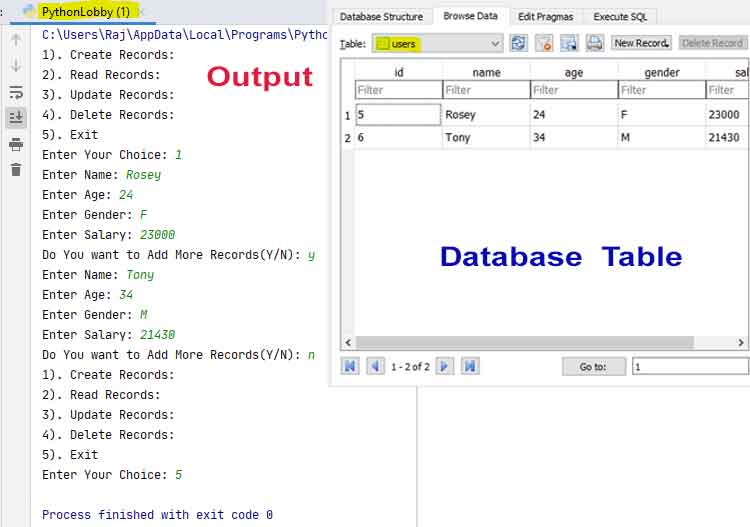This screenshot has width=750, height=527.
Task: Go to the previous page of records
Action: (x=375, y=366)
